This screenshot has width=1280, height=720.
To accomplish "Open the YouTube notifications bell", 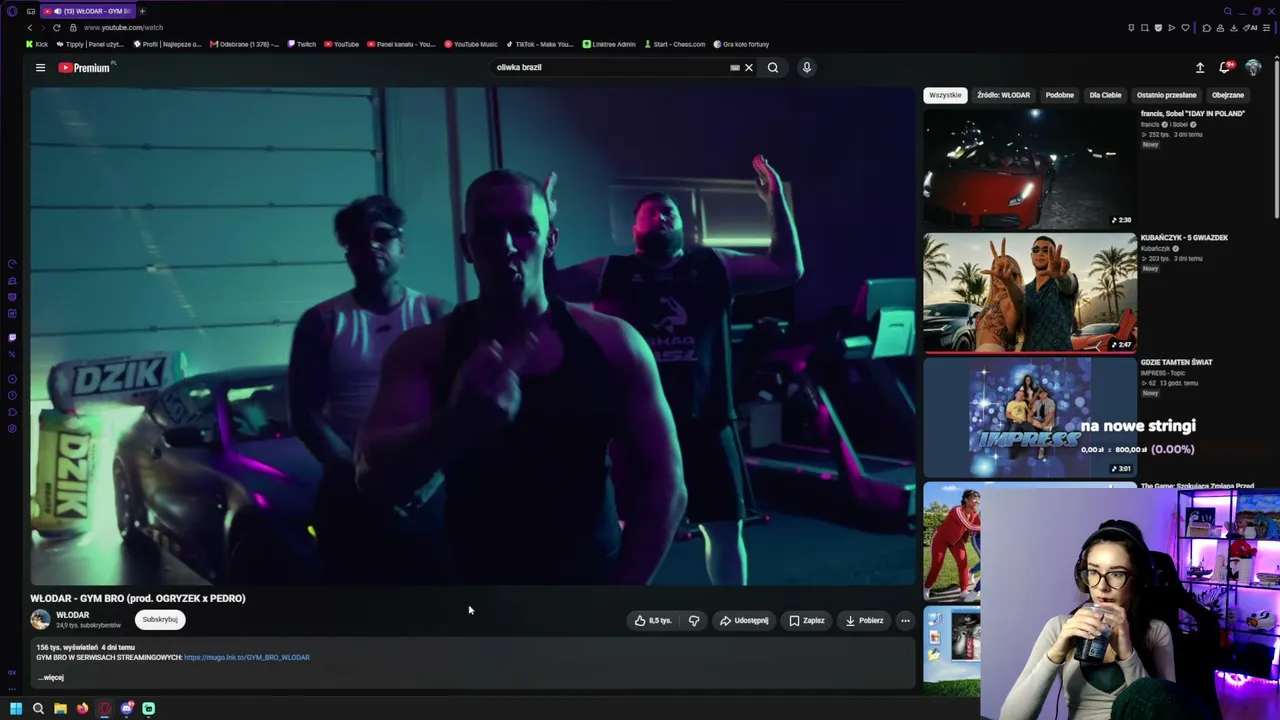I will (1225, 68).
